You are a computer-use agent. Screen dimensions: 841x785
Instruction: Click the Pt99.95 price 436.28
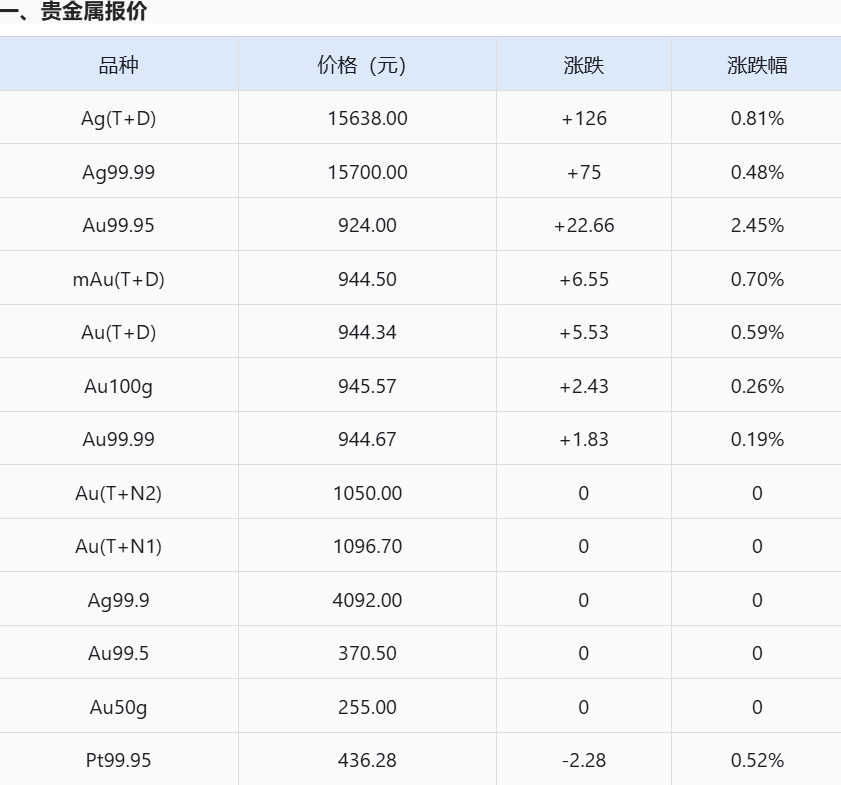pyautogui.click(x=367, y=760)
